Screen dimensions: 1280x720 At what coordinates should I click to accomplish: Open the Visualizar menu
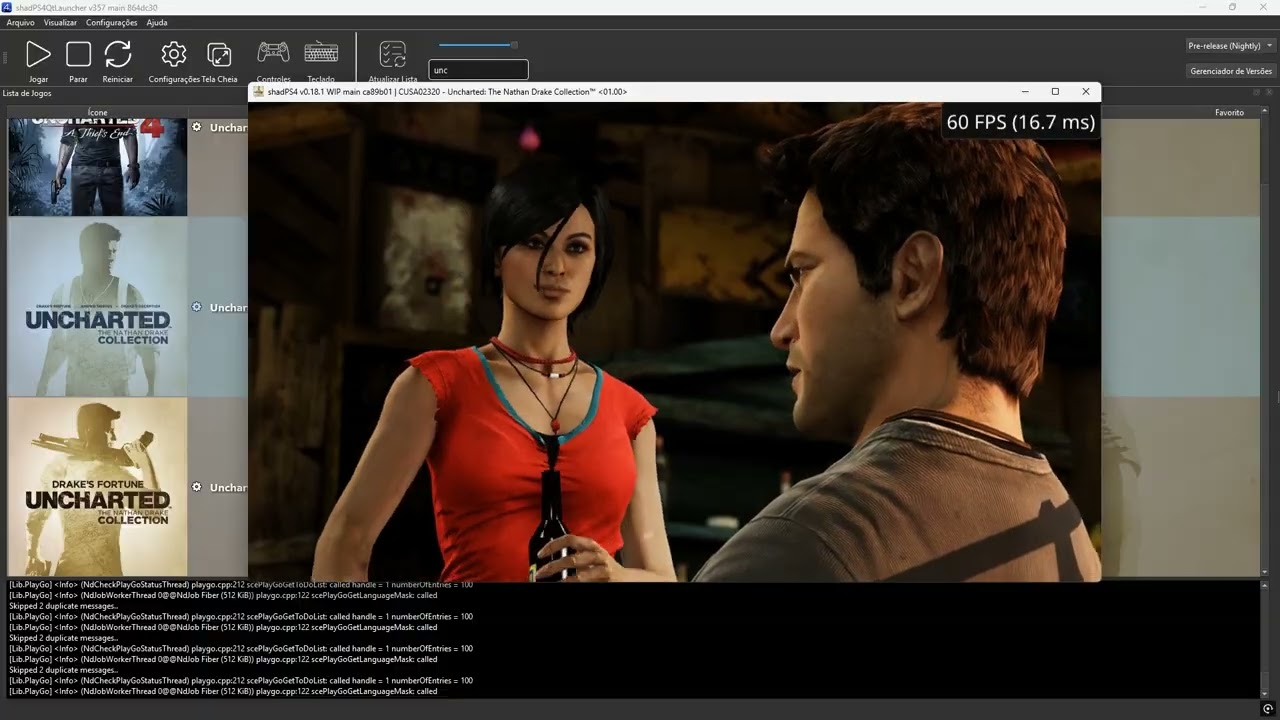click(60, 22)
